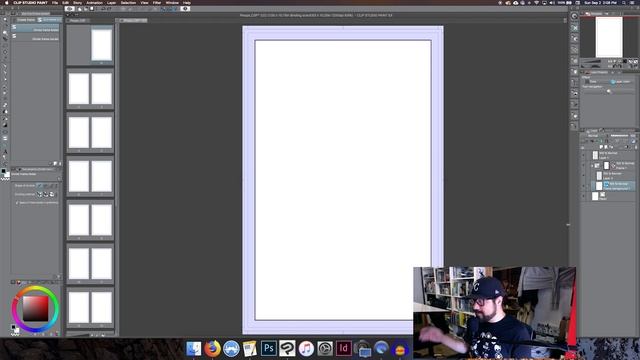Open Firefox from the dock
Viewport: 640px width, 360px height.
tap(212, 348)
